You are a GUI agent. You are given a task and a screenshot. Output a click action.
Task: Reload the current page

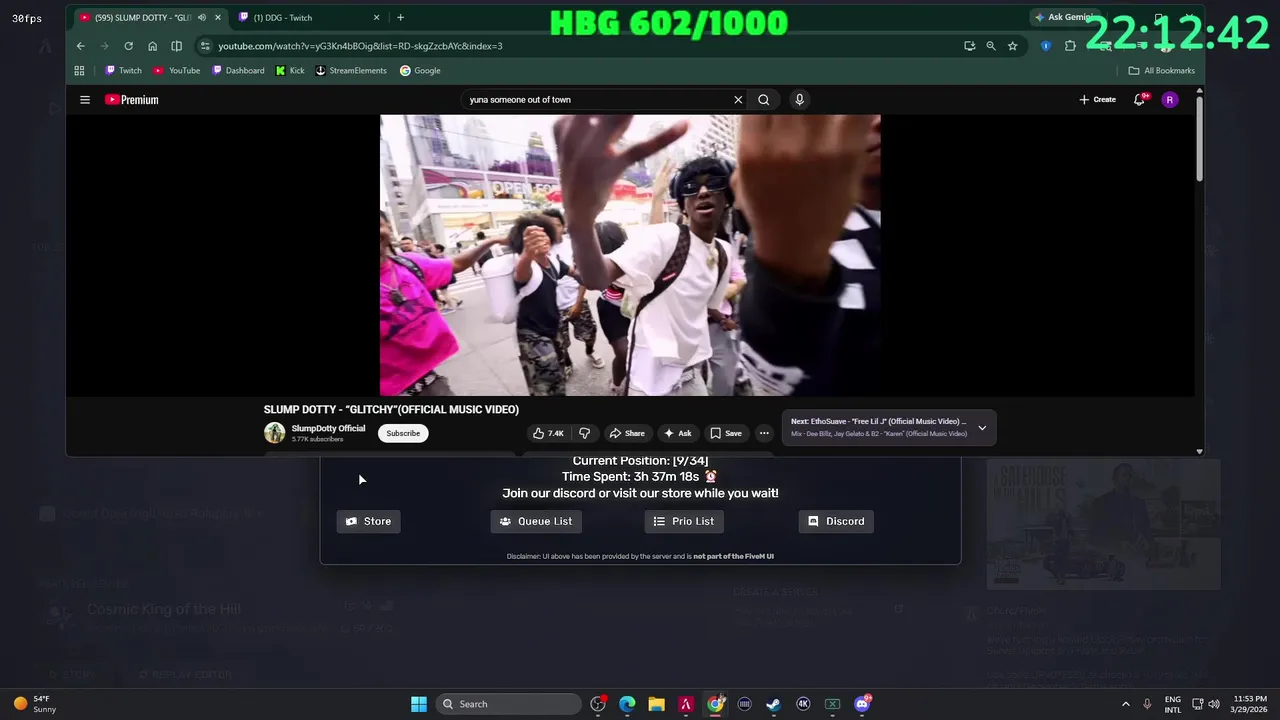[128, 46]
